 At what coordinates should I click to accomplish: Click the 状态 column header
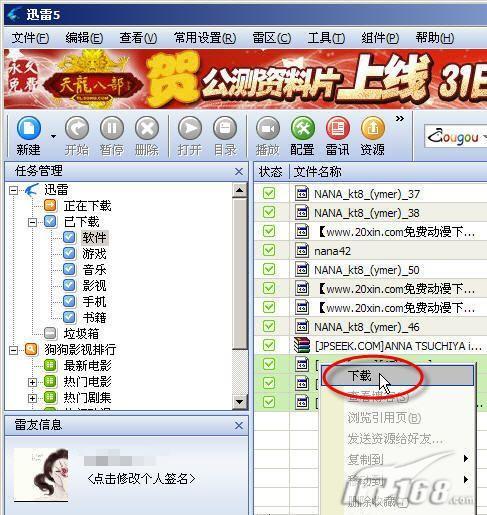[x=270, y=172]
